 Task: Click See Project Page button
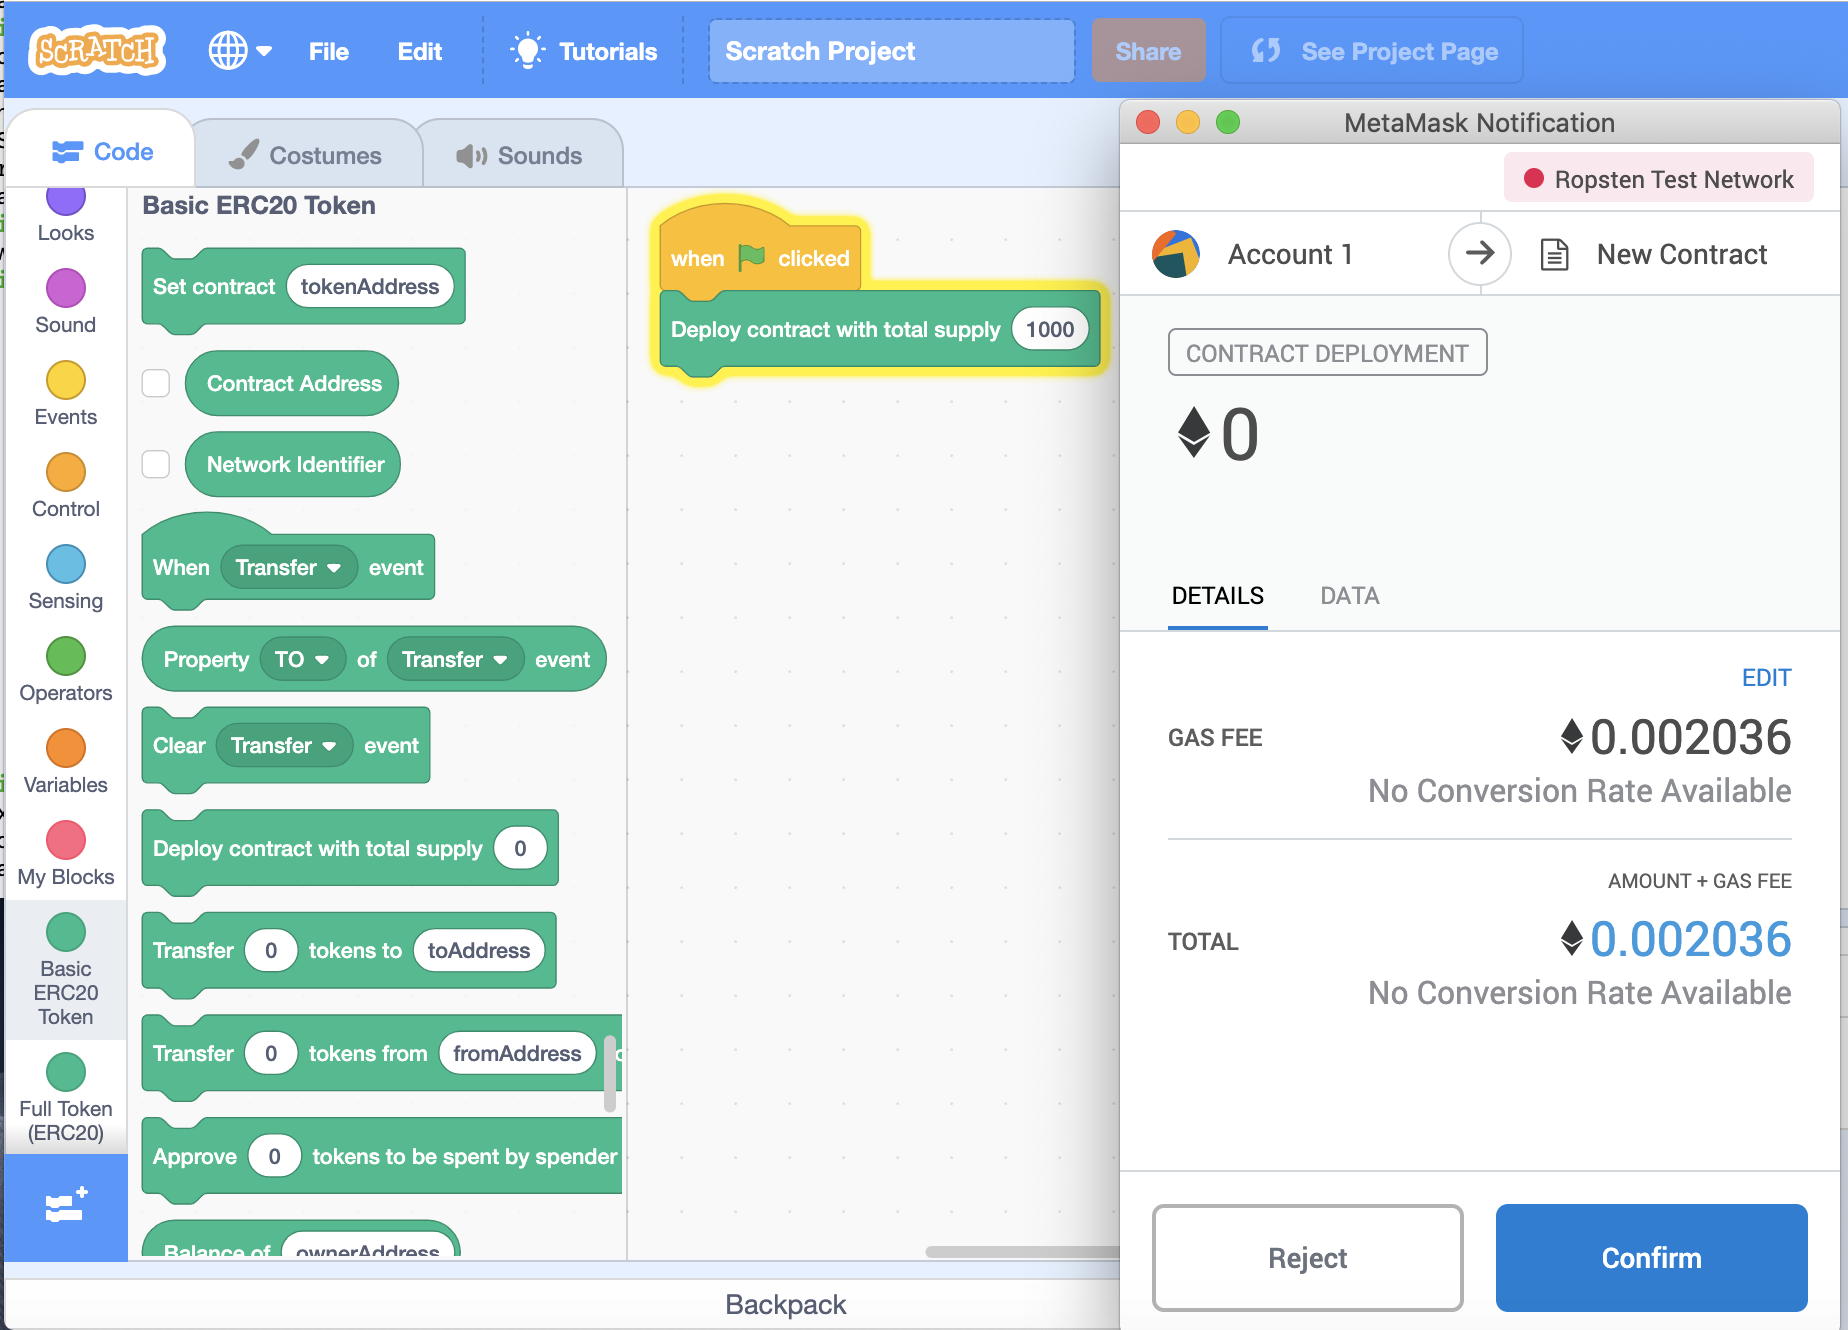click(x=1373, y=51)
